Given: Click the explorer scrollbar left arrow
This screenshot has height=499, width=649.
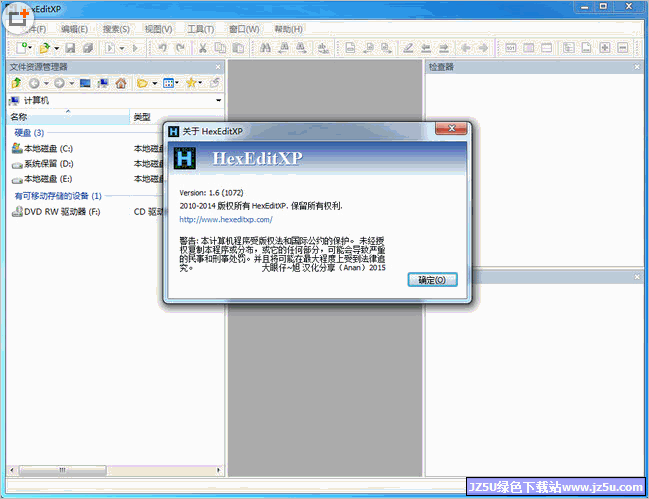Looking at the screenshot, I should point(12,470).
